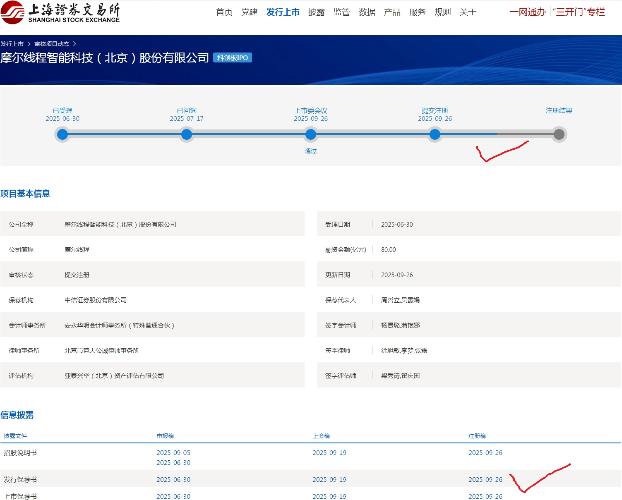Open the 产品 navigation menu item
Screen dimensions: 622x500
(x=392, y=12)
